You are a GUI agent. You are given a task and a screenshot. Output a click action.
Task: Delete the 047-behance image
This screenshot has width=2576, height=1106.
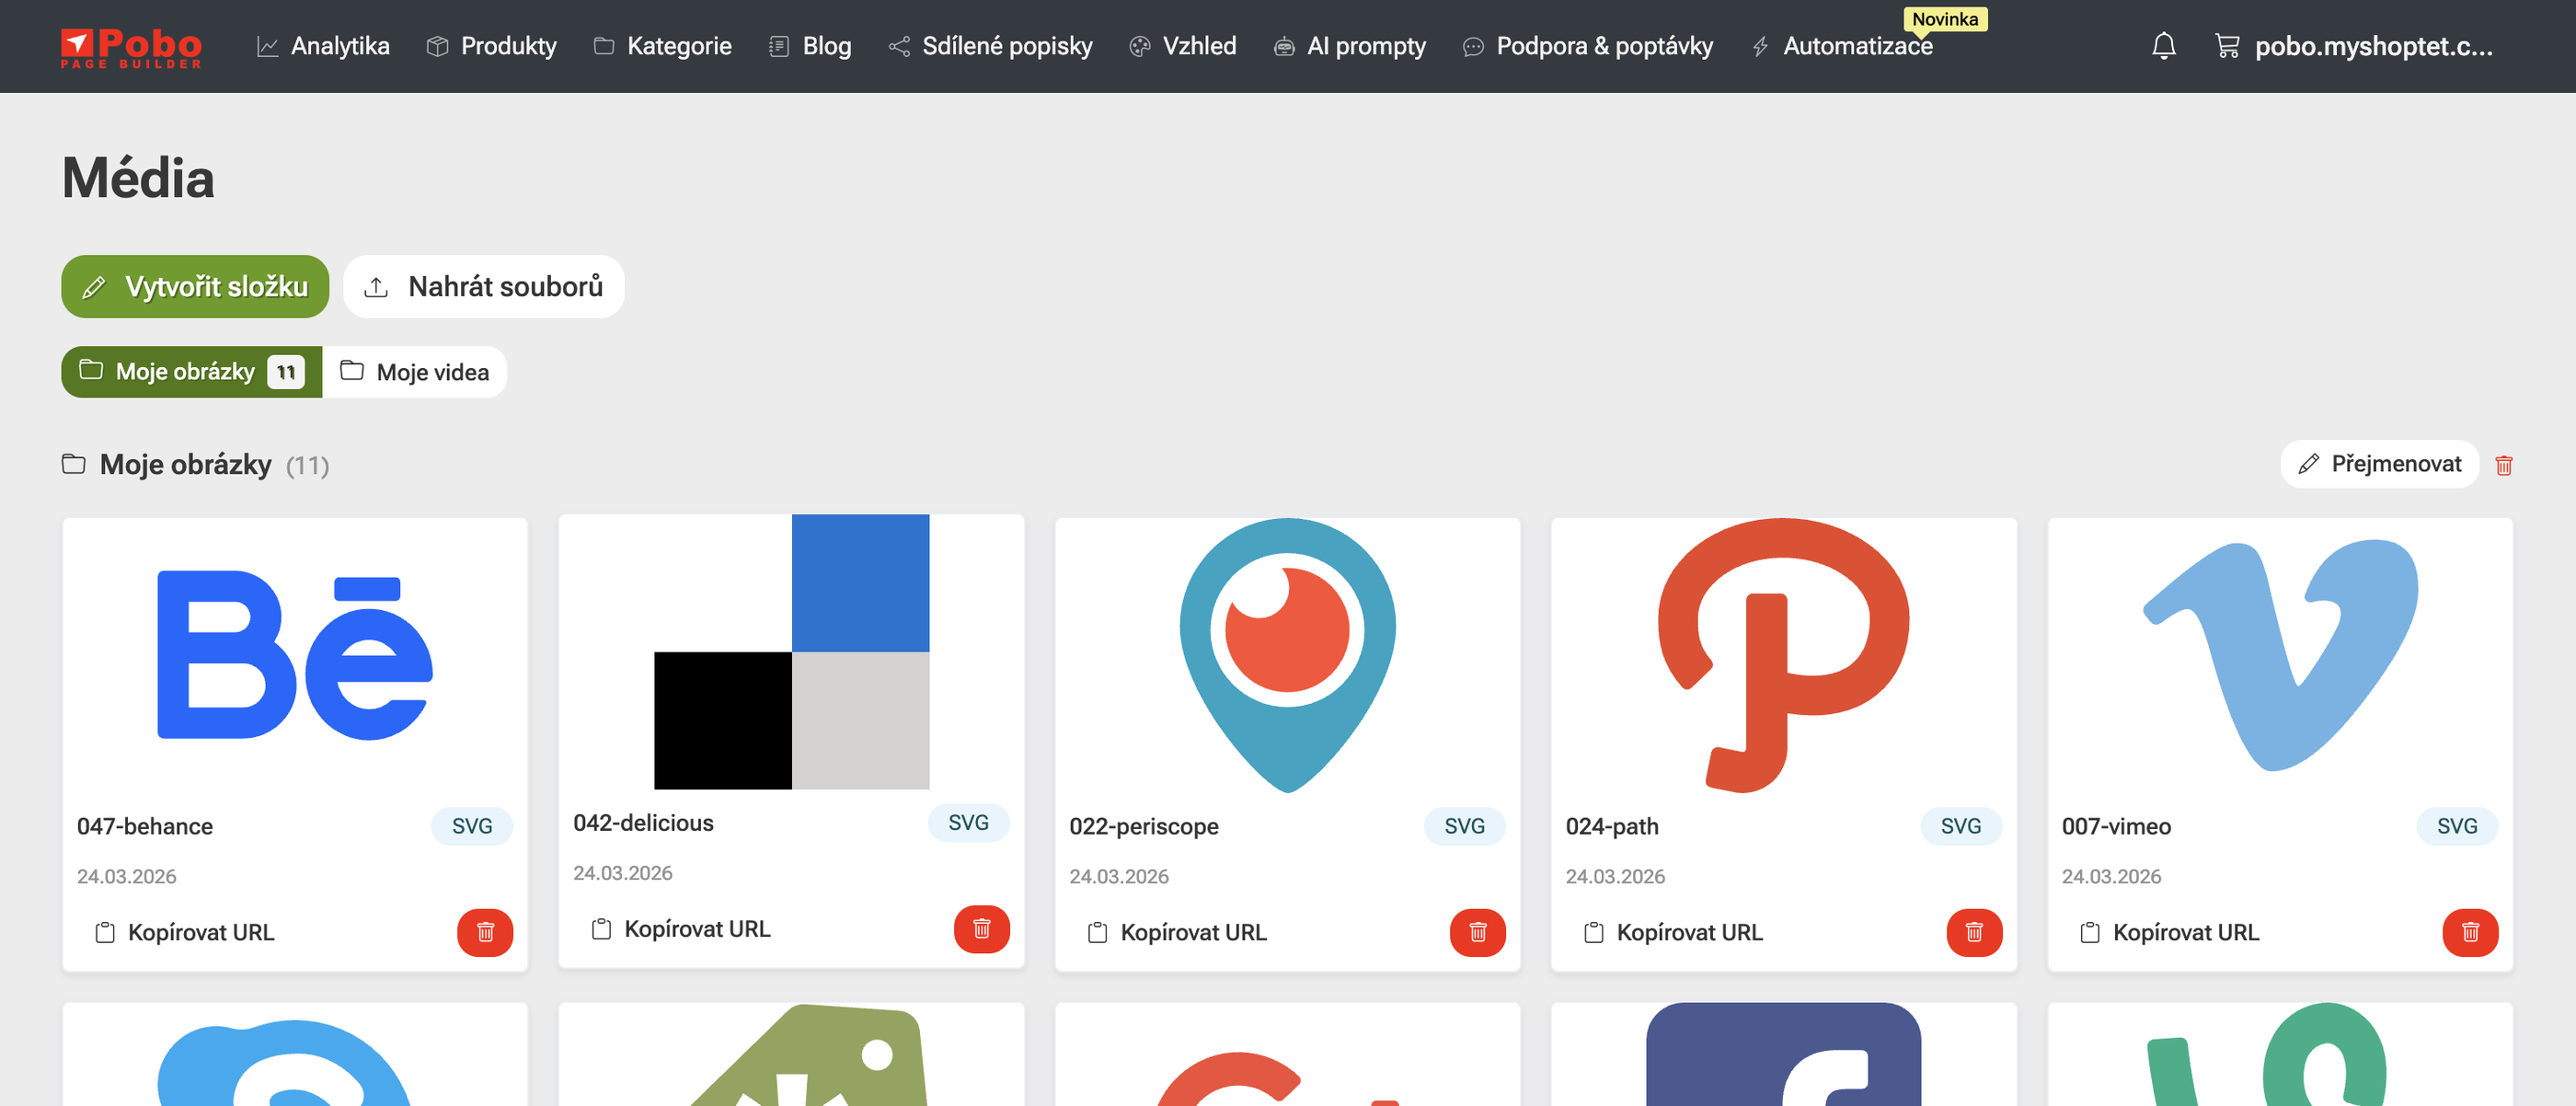[x=485, y=933]
